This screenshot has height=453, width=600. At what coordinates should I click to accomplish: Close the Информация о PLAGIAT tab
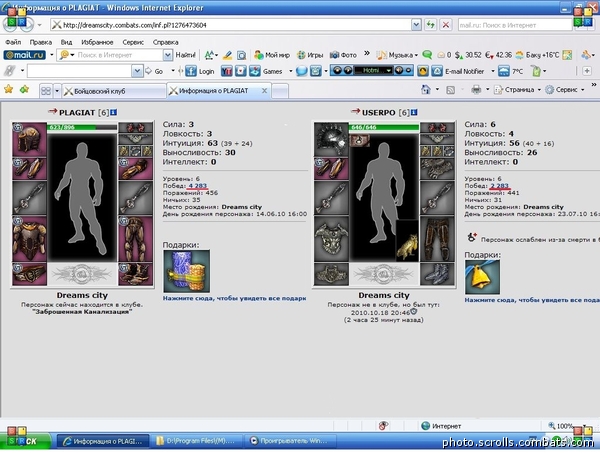(x=264, y=91)
